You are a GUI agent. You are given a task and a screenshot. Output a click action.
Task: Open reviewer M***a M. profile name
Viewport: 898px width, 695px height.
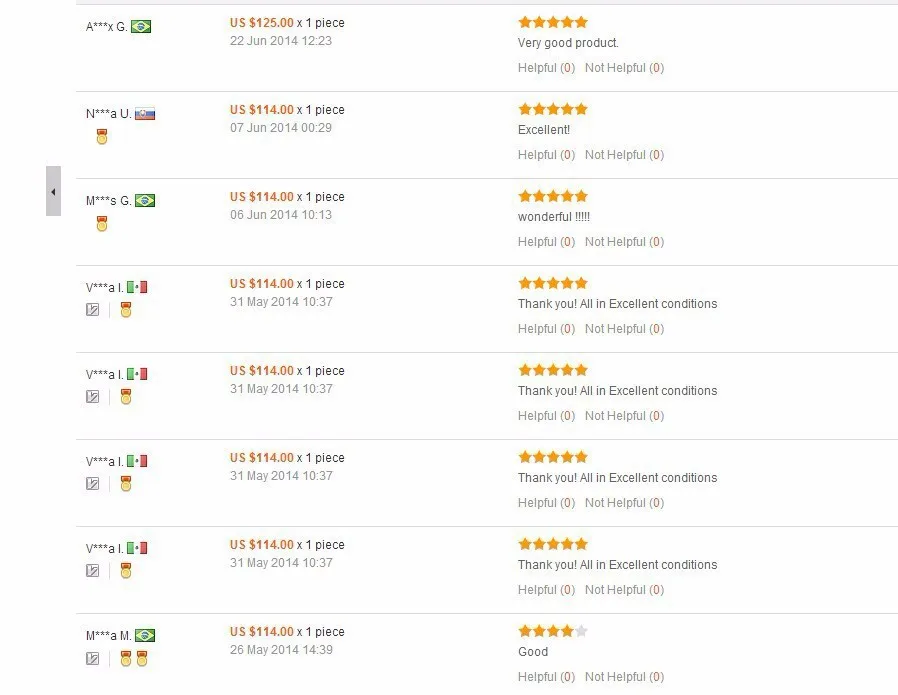(x=109, y=635)
